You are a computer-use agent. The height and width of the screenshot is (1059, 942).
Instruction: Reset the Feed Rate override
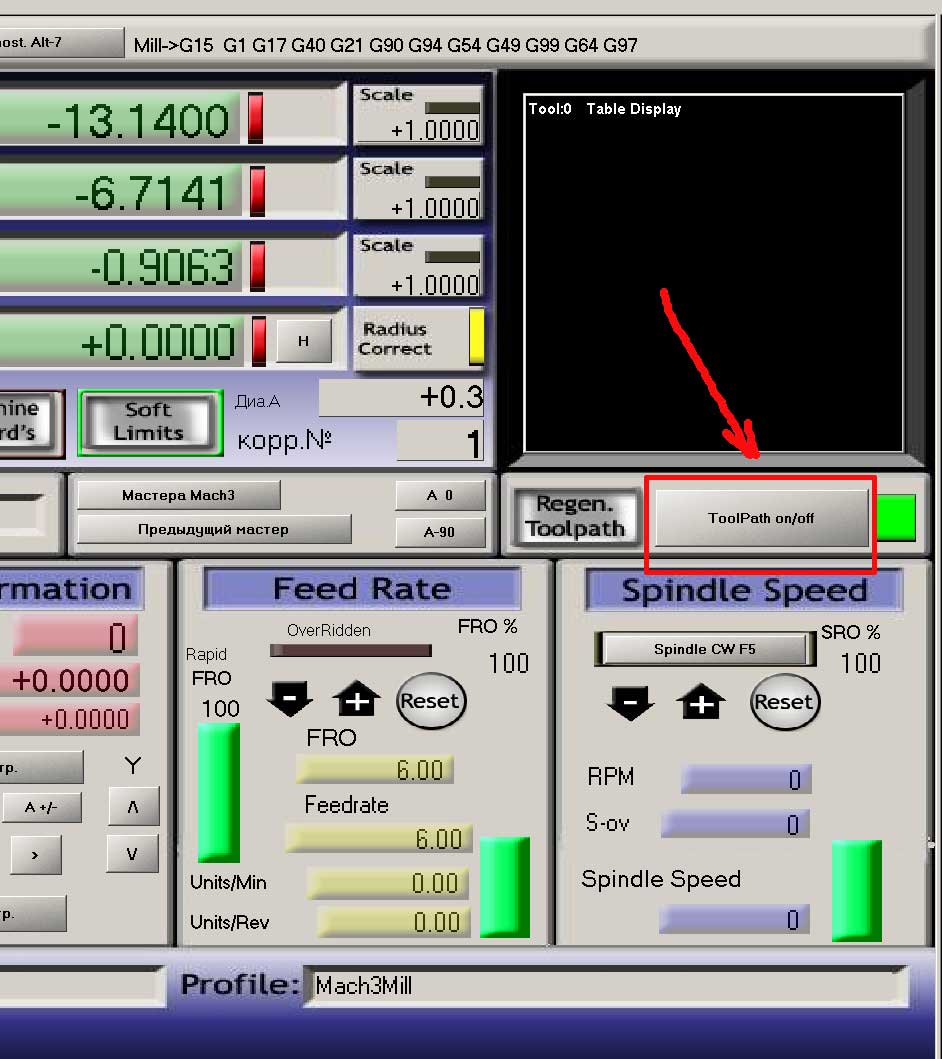(429, 701)
